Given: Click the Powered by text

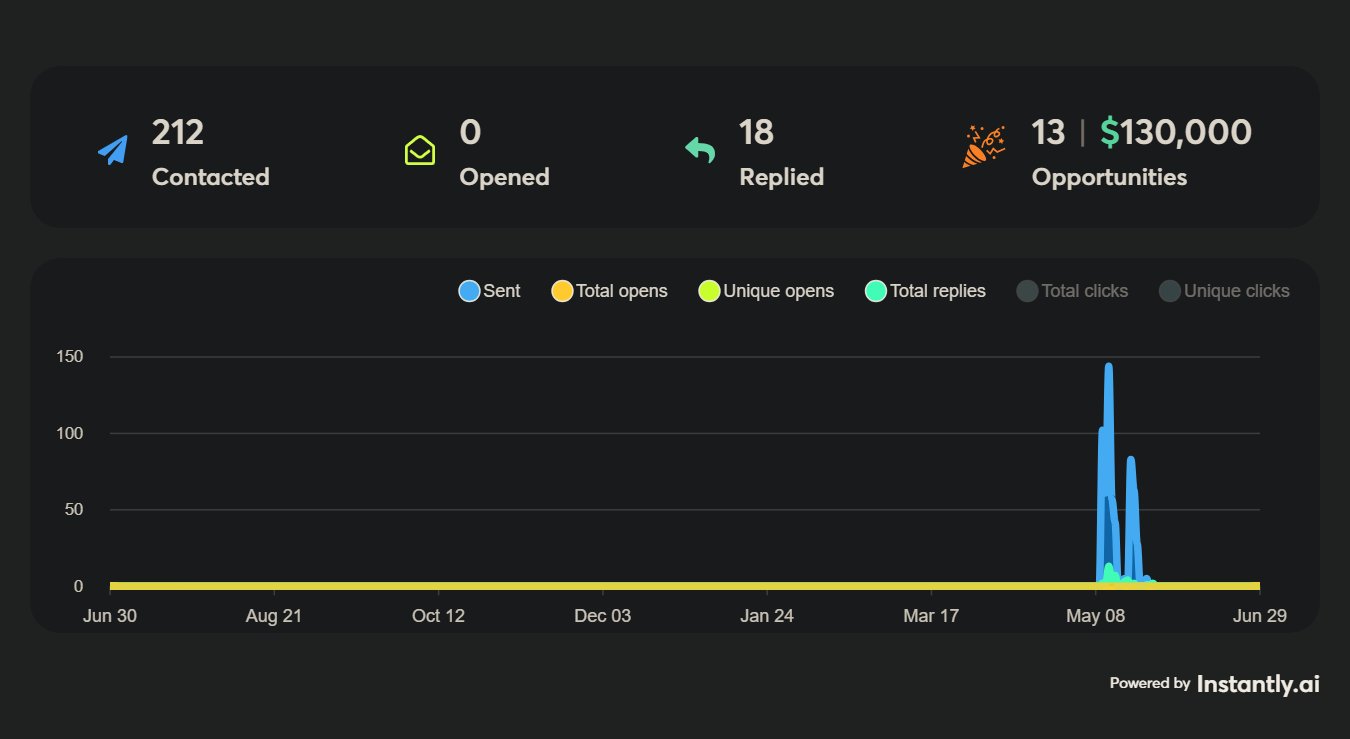Looking at the screenshot, I should click(x=1150, y=684).
